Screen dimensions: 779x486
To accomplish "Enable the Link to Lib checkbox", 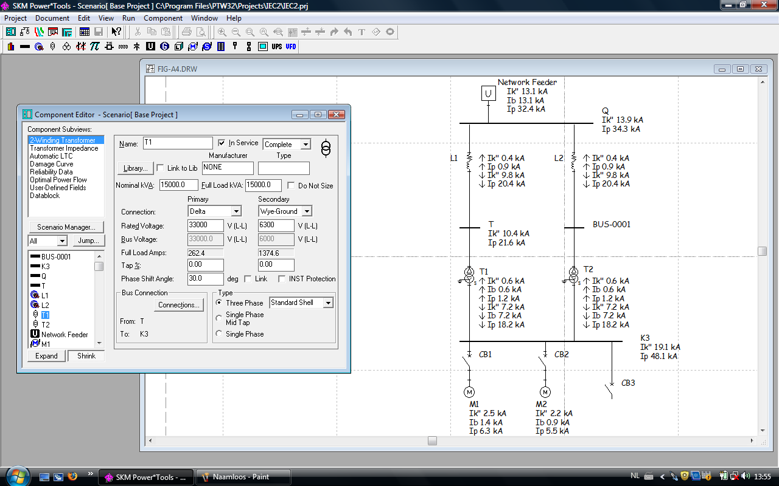I will click(x=160, y=168).
